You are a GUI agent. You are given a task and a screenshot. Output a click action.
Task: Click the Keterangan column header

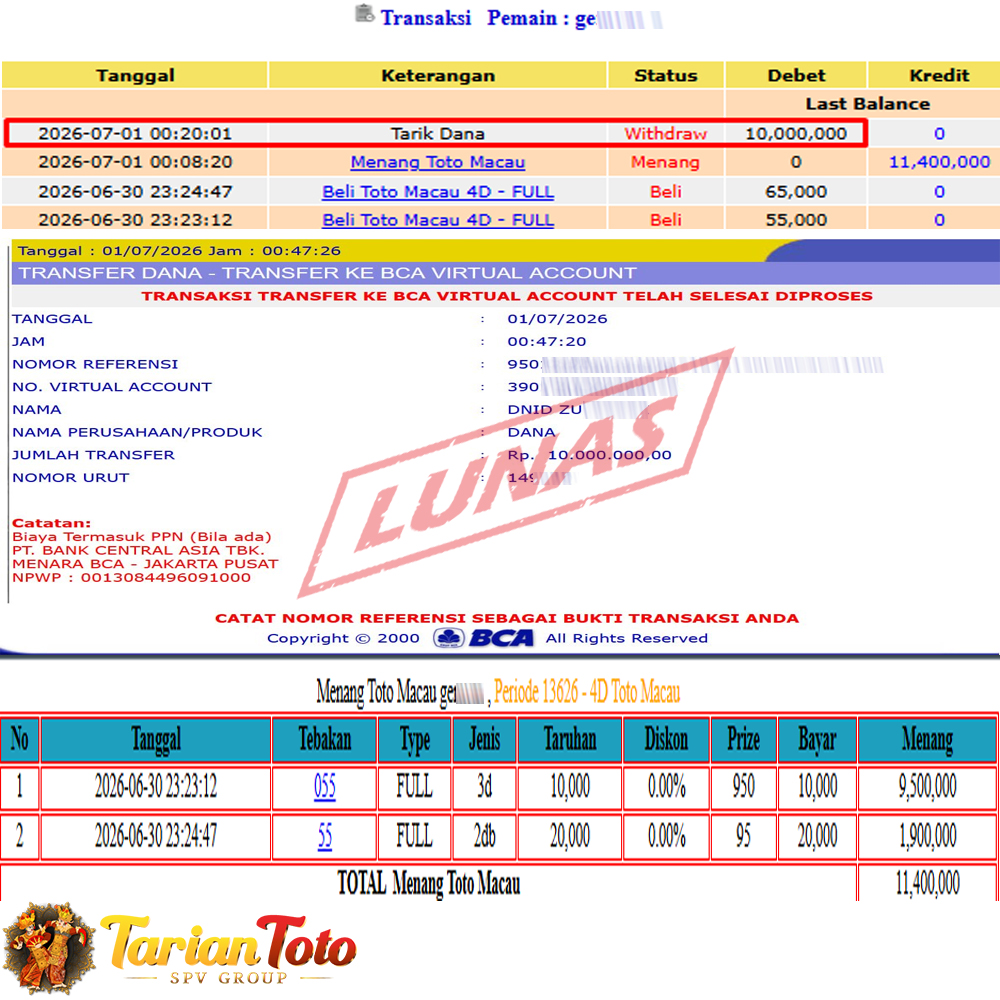click(x=438, y=75)
